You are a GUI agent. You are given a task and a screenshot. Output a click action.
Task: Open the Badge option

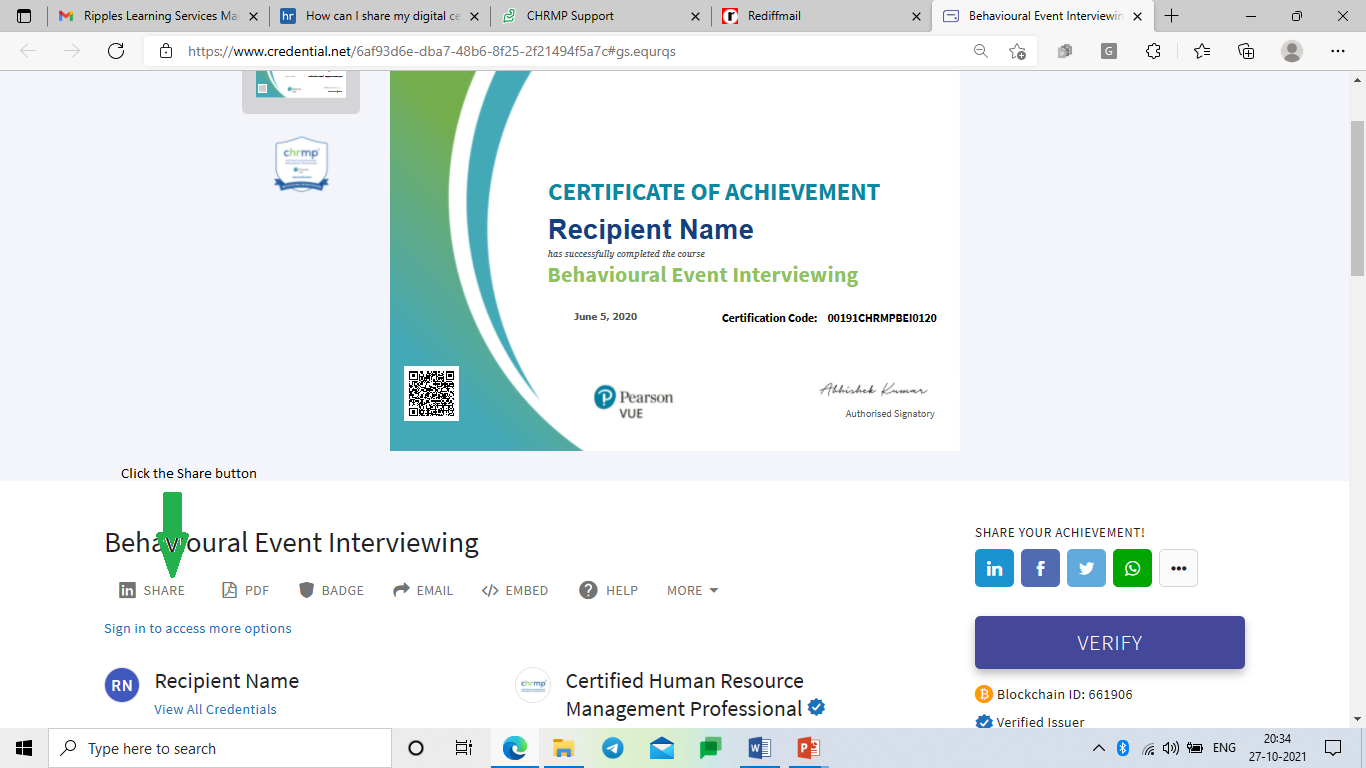(331, 590)
